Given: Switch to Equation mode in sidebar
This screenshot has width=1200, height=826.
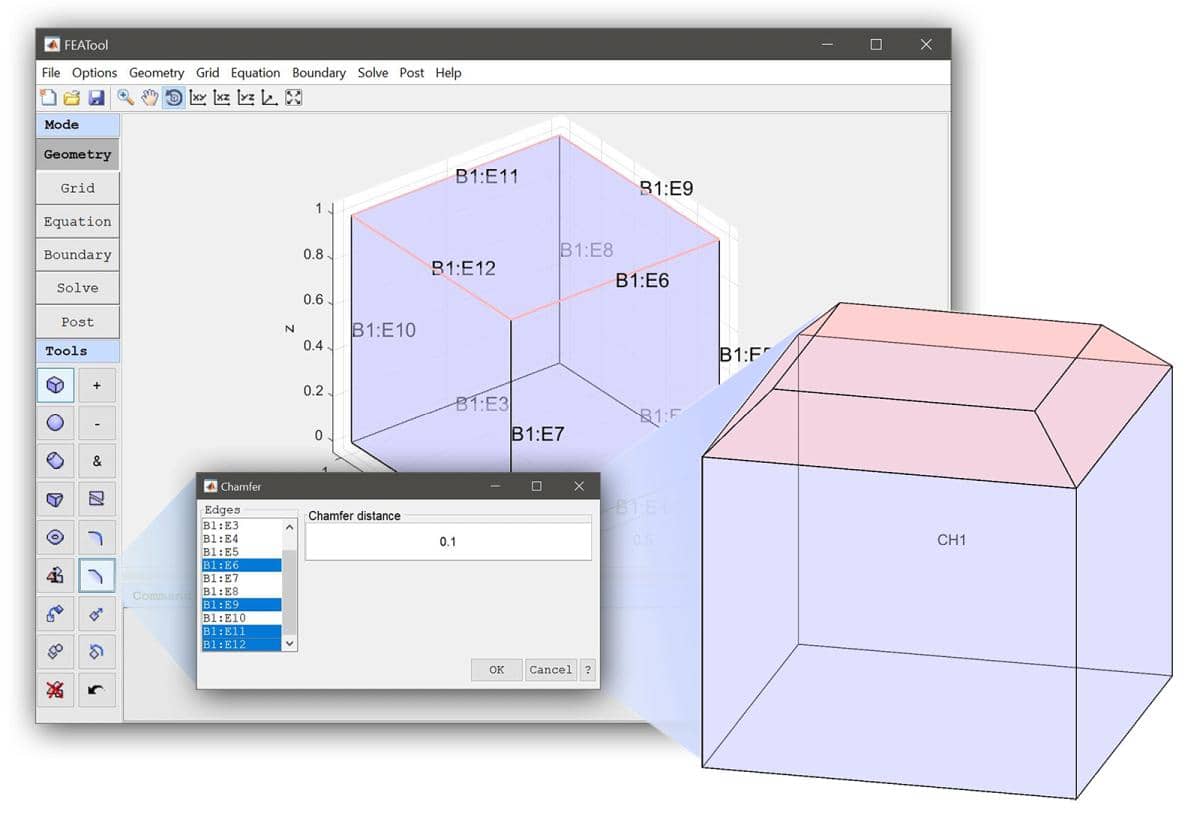Looking at the screenshot, I should tap(77, 221).
